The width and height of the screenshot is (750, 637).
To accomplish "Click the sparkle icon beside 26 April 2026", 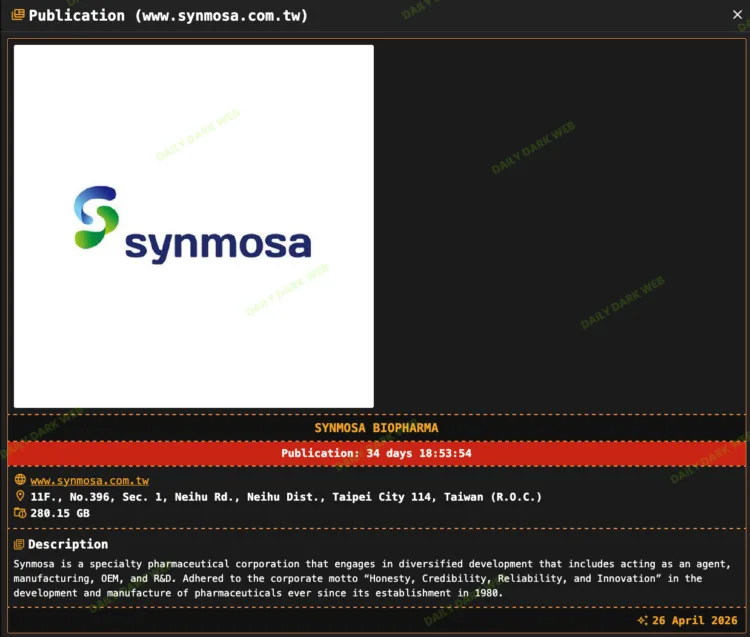I will (643, 620).
